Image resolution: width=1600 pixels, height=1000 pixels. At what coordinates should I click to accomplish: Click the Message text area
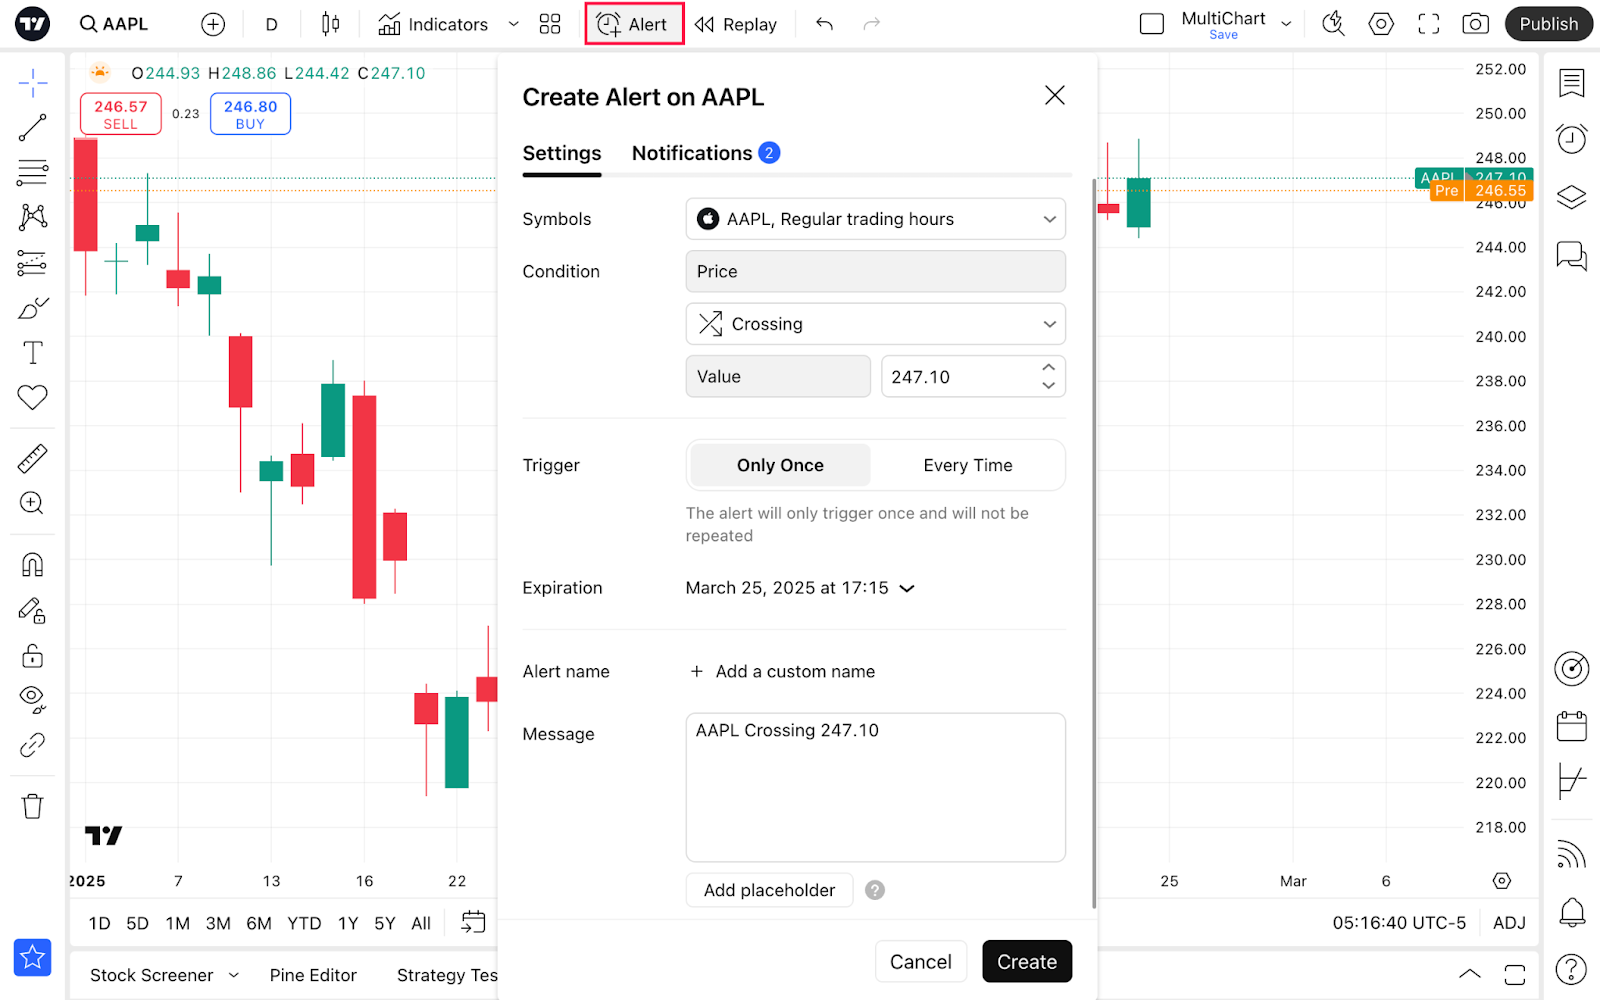click(875, 787)
